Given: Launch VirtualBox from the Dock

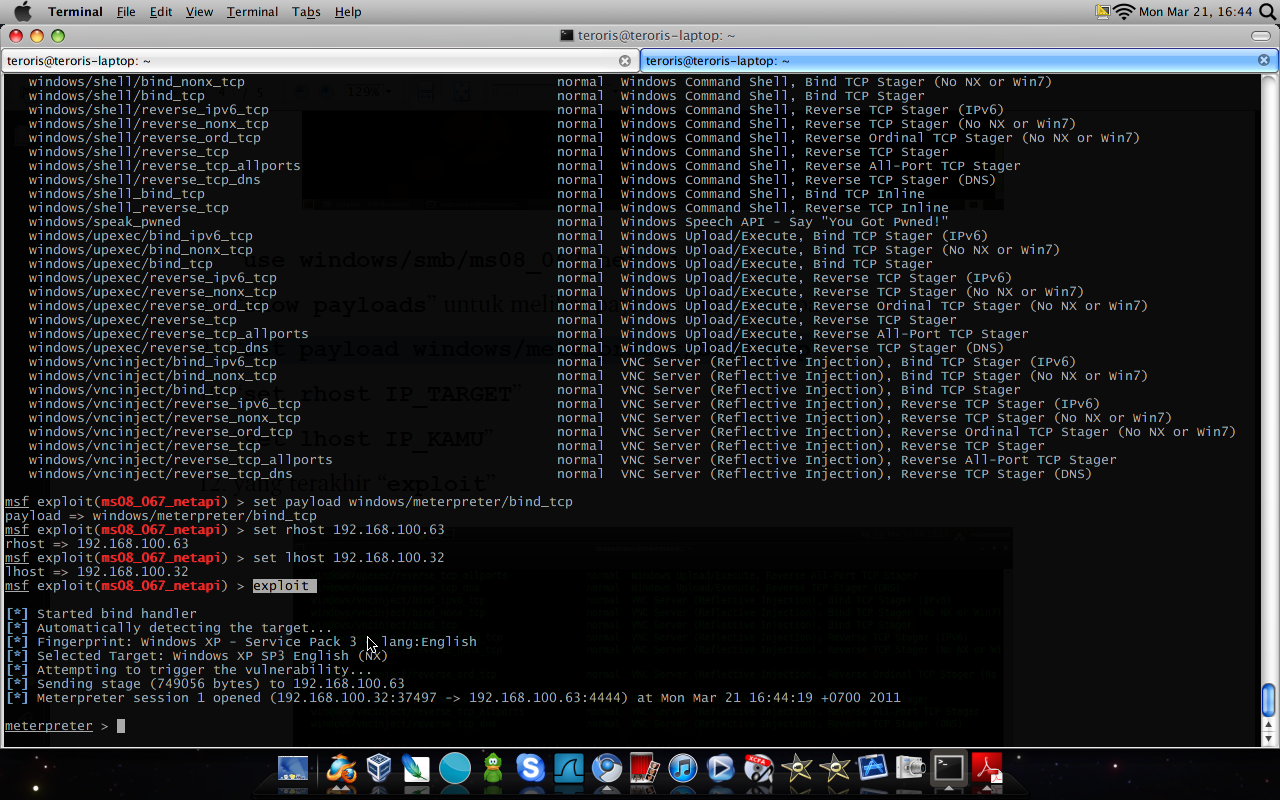Looking at the screenshot, I should 379,768.
